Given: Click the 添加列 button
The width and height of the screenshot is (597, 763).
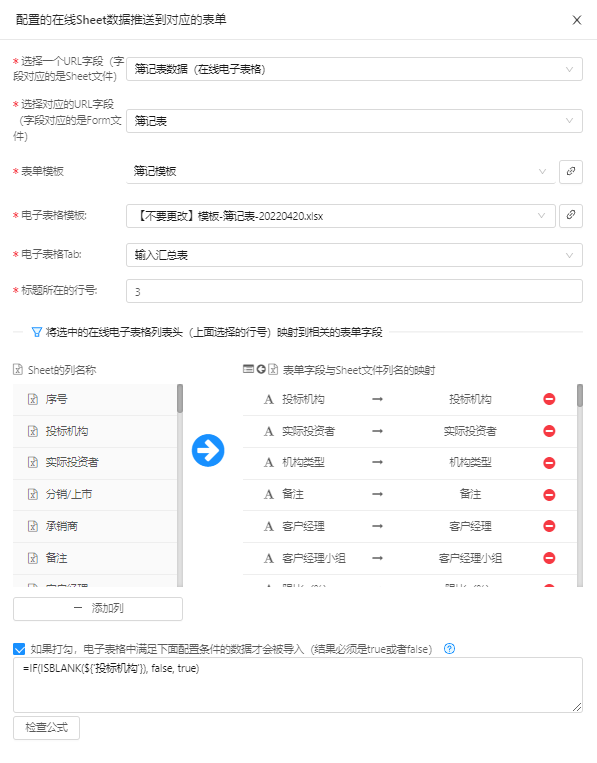Looking at the screenshot, I should click(x=98, y=608).
